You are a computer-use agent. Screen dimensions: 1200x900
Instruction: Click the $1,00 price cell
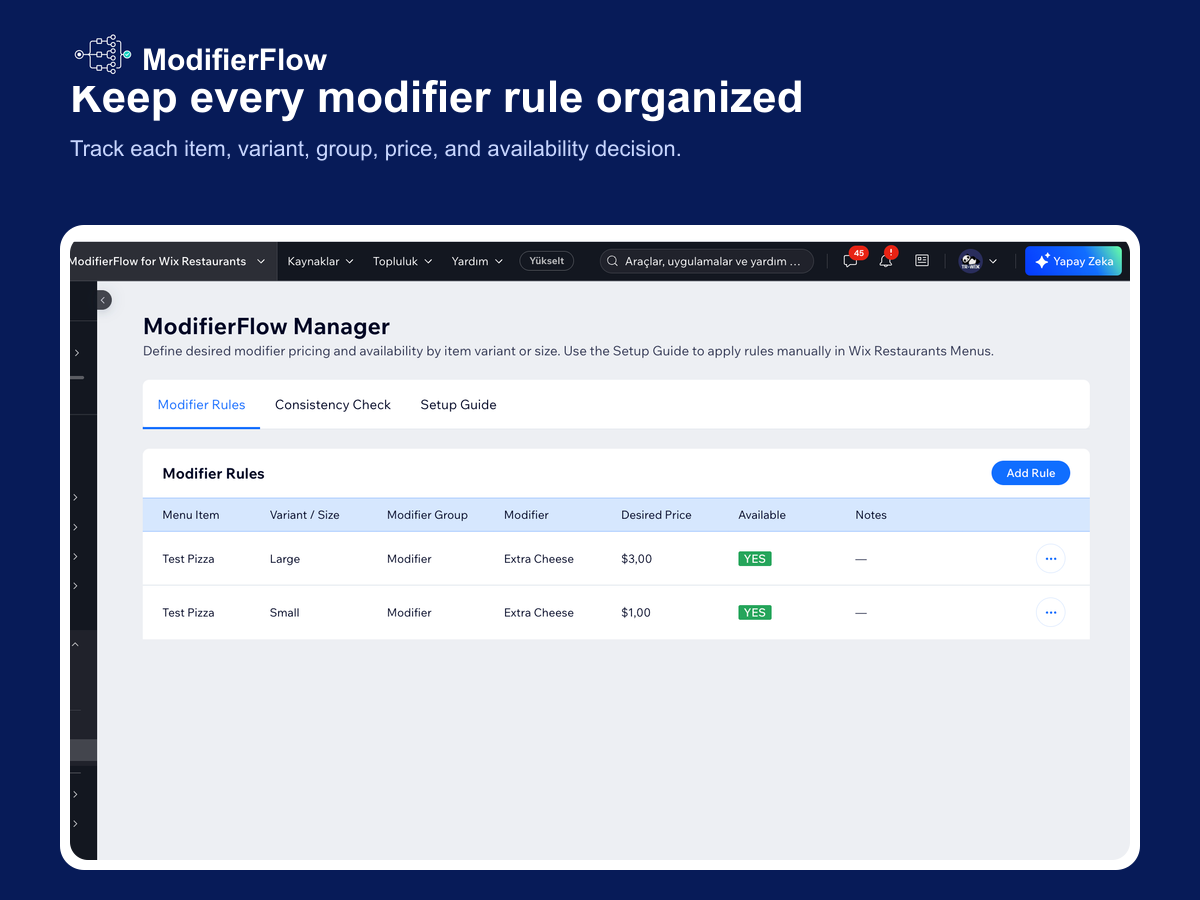[x=636, y=612]
